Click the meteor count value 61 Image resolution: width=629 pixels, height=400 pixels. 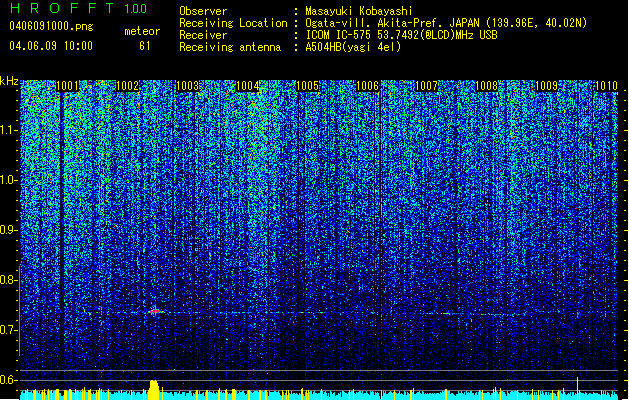145,46
